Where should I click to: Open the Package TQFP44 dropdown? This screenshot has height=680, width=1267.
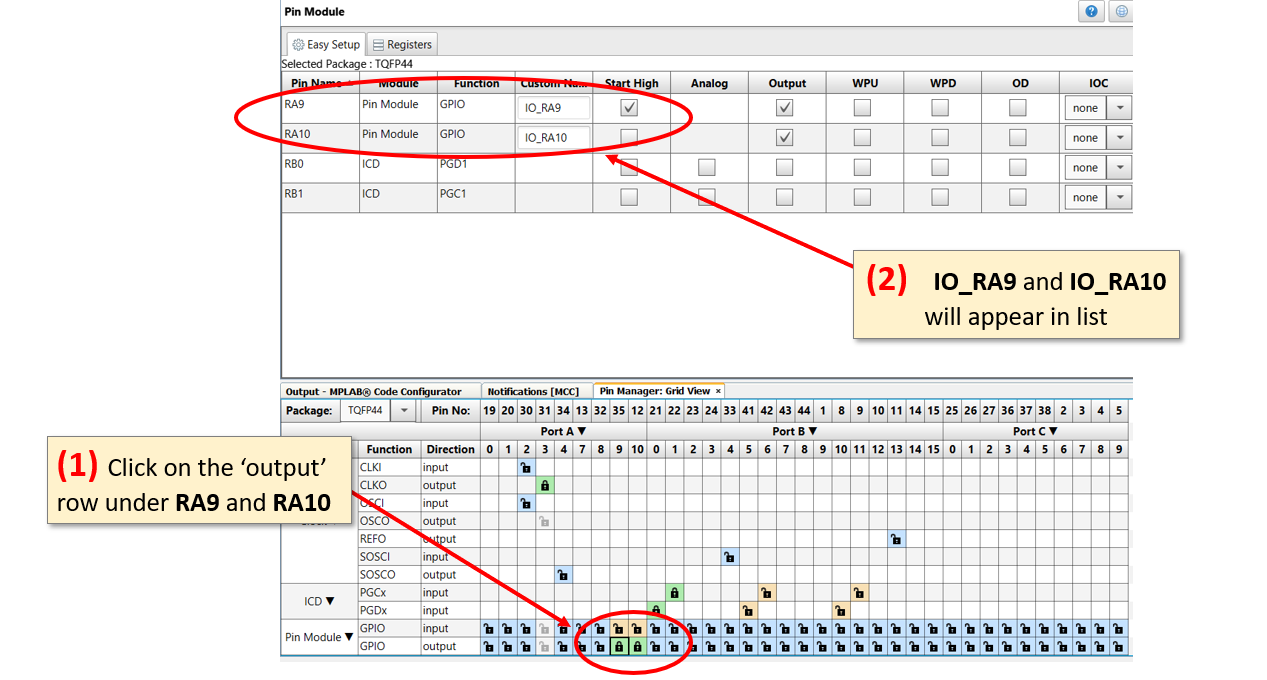(x=404, y=411)
